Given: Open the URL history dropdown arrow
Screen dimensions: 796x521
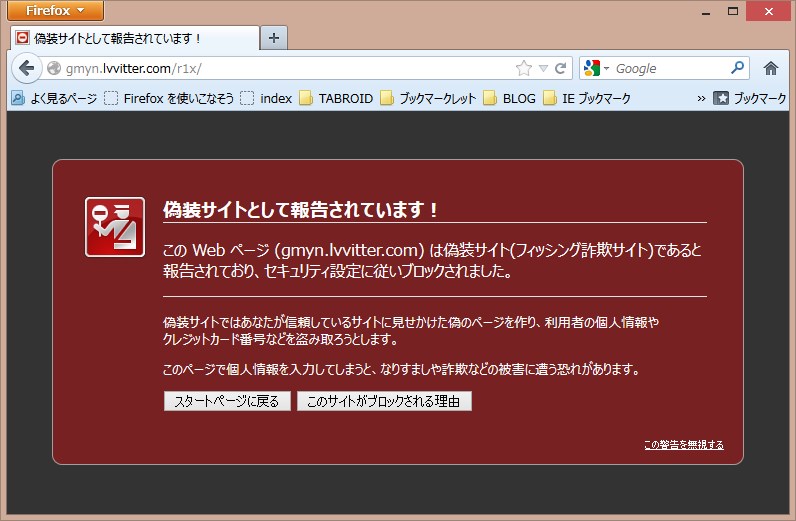Looking at the screenshot, I should coord(543,69).
